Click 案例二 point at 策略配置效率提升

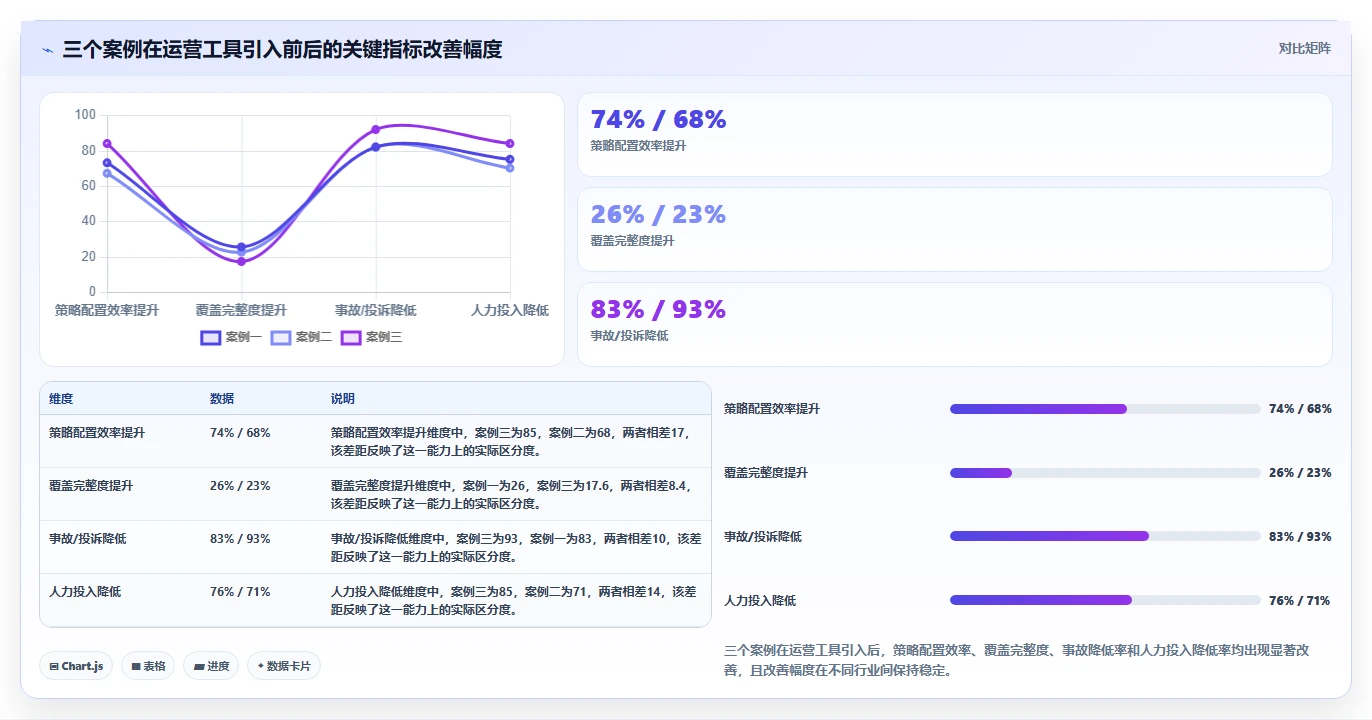(107, 173)
